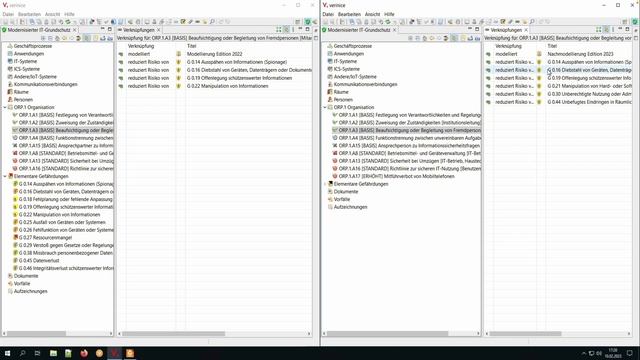Collapse ORP.1 Organisation in left window

5,107
